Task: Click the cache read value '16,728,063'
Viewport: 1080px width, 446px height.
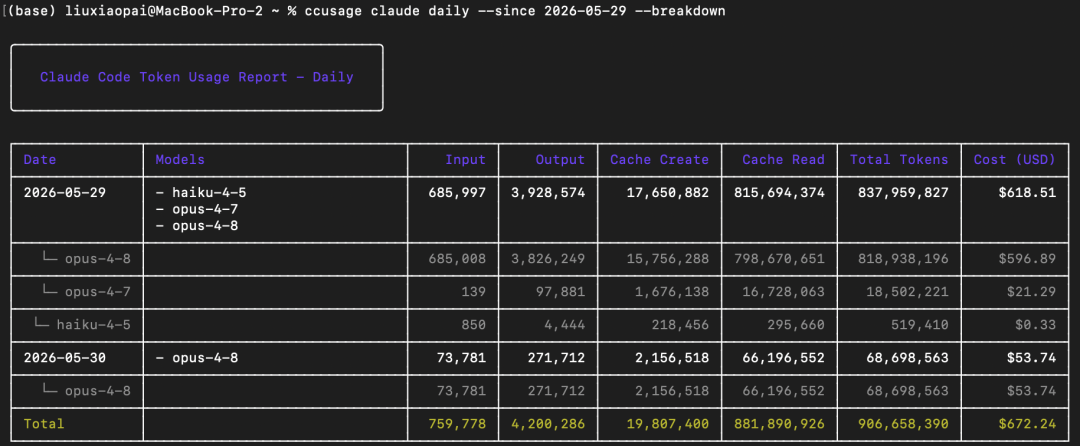Action: point(783,292)
